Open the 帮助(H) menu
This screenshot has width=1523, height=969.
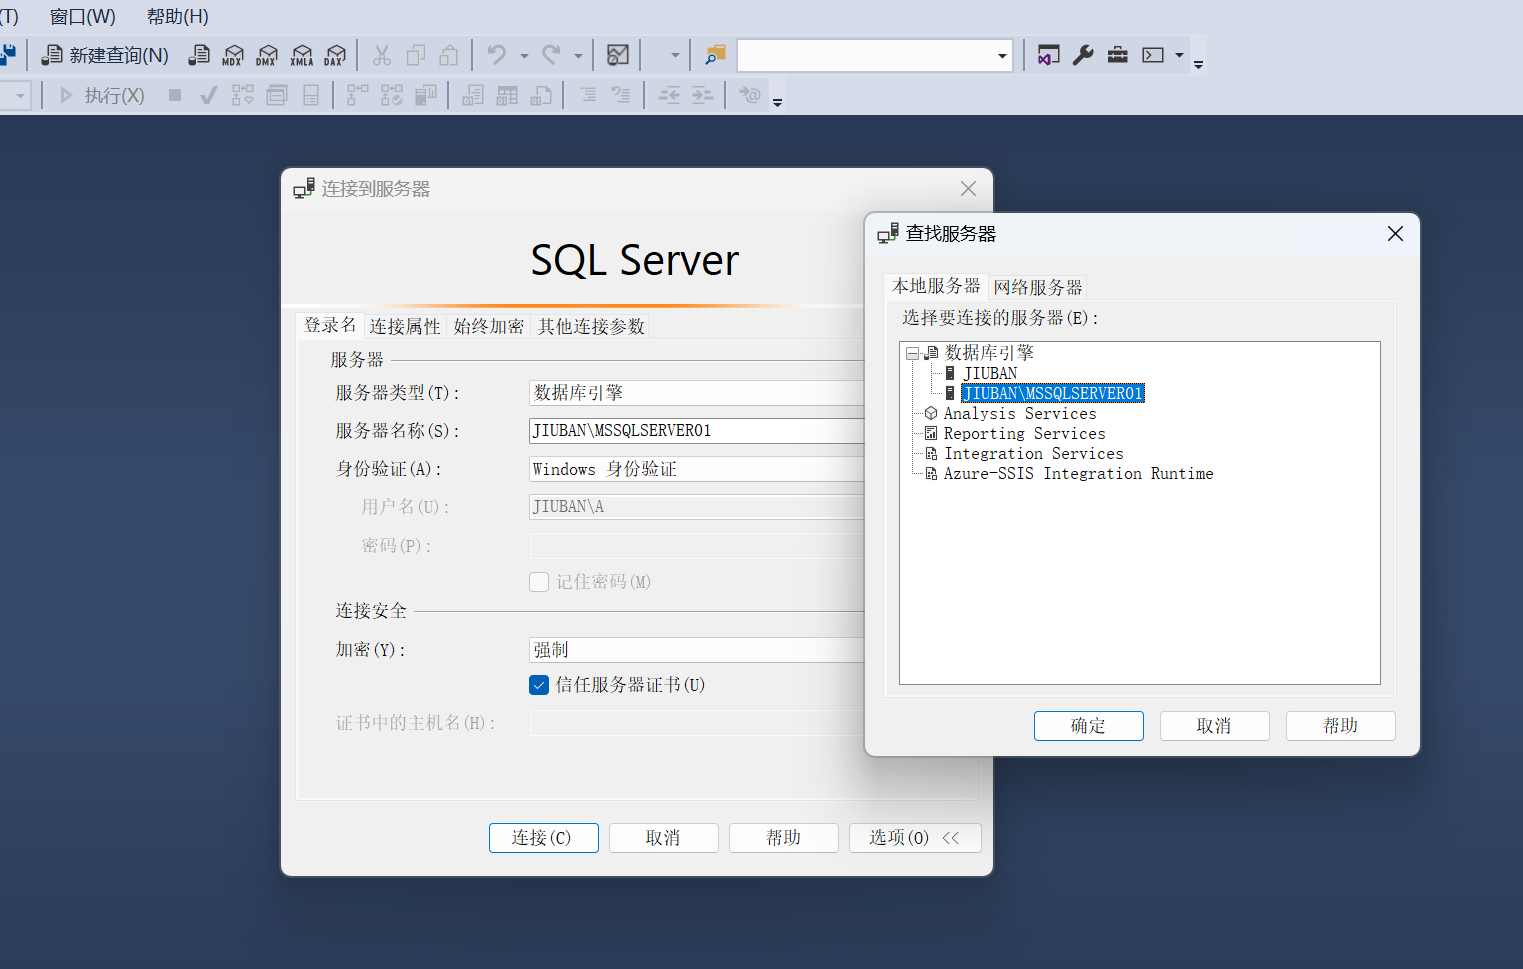(x=178, y=17)
